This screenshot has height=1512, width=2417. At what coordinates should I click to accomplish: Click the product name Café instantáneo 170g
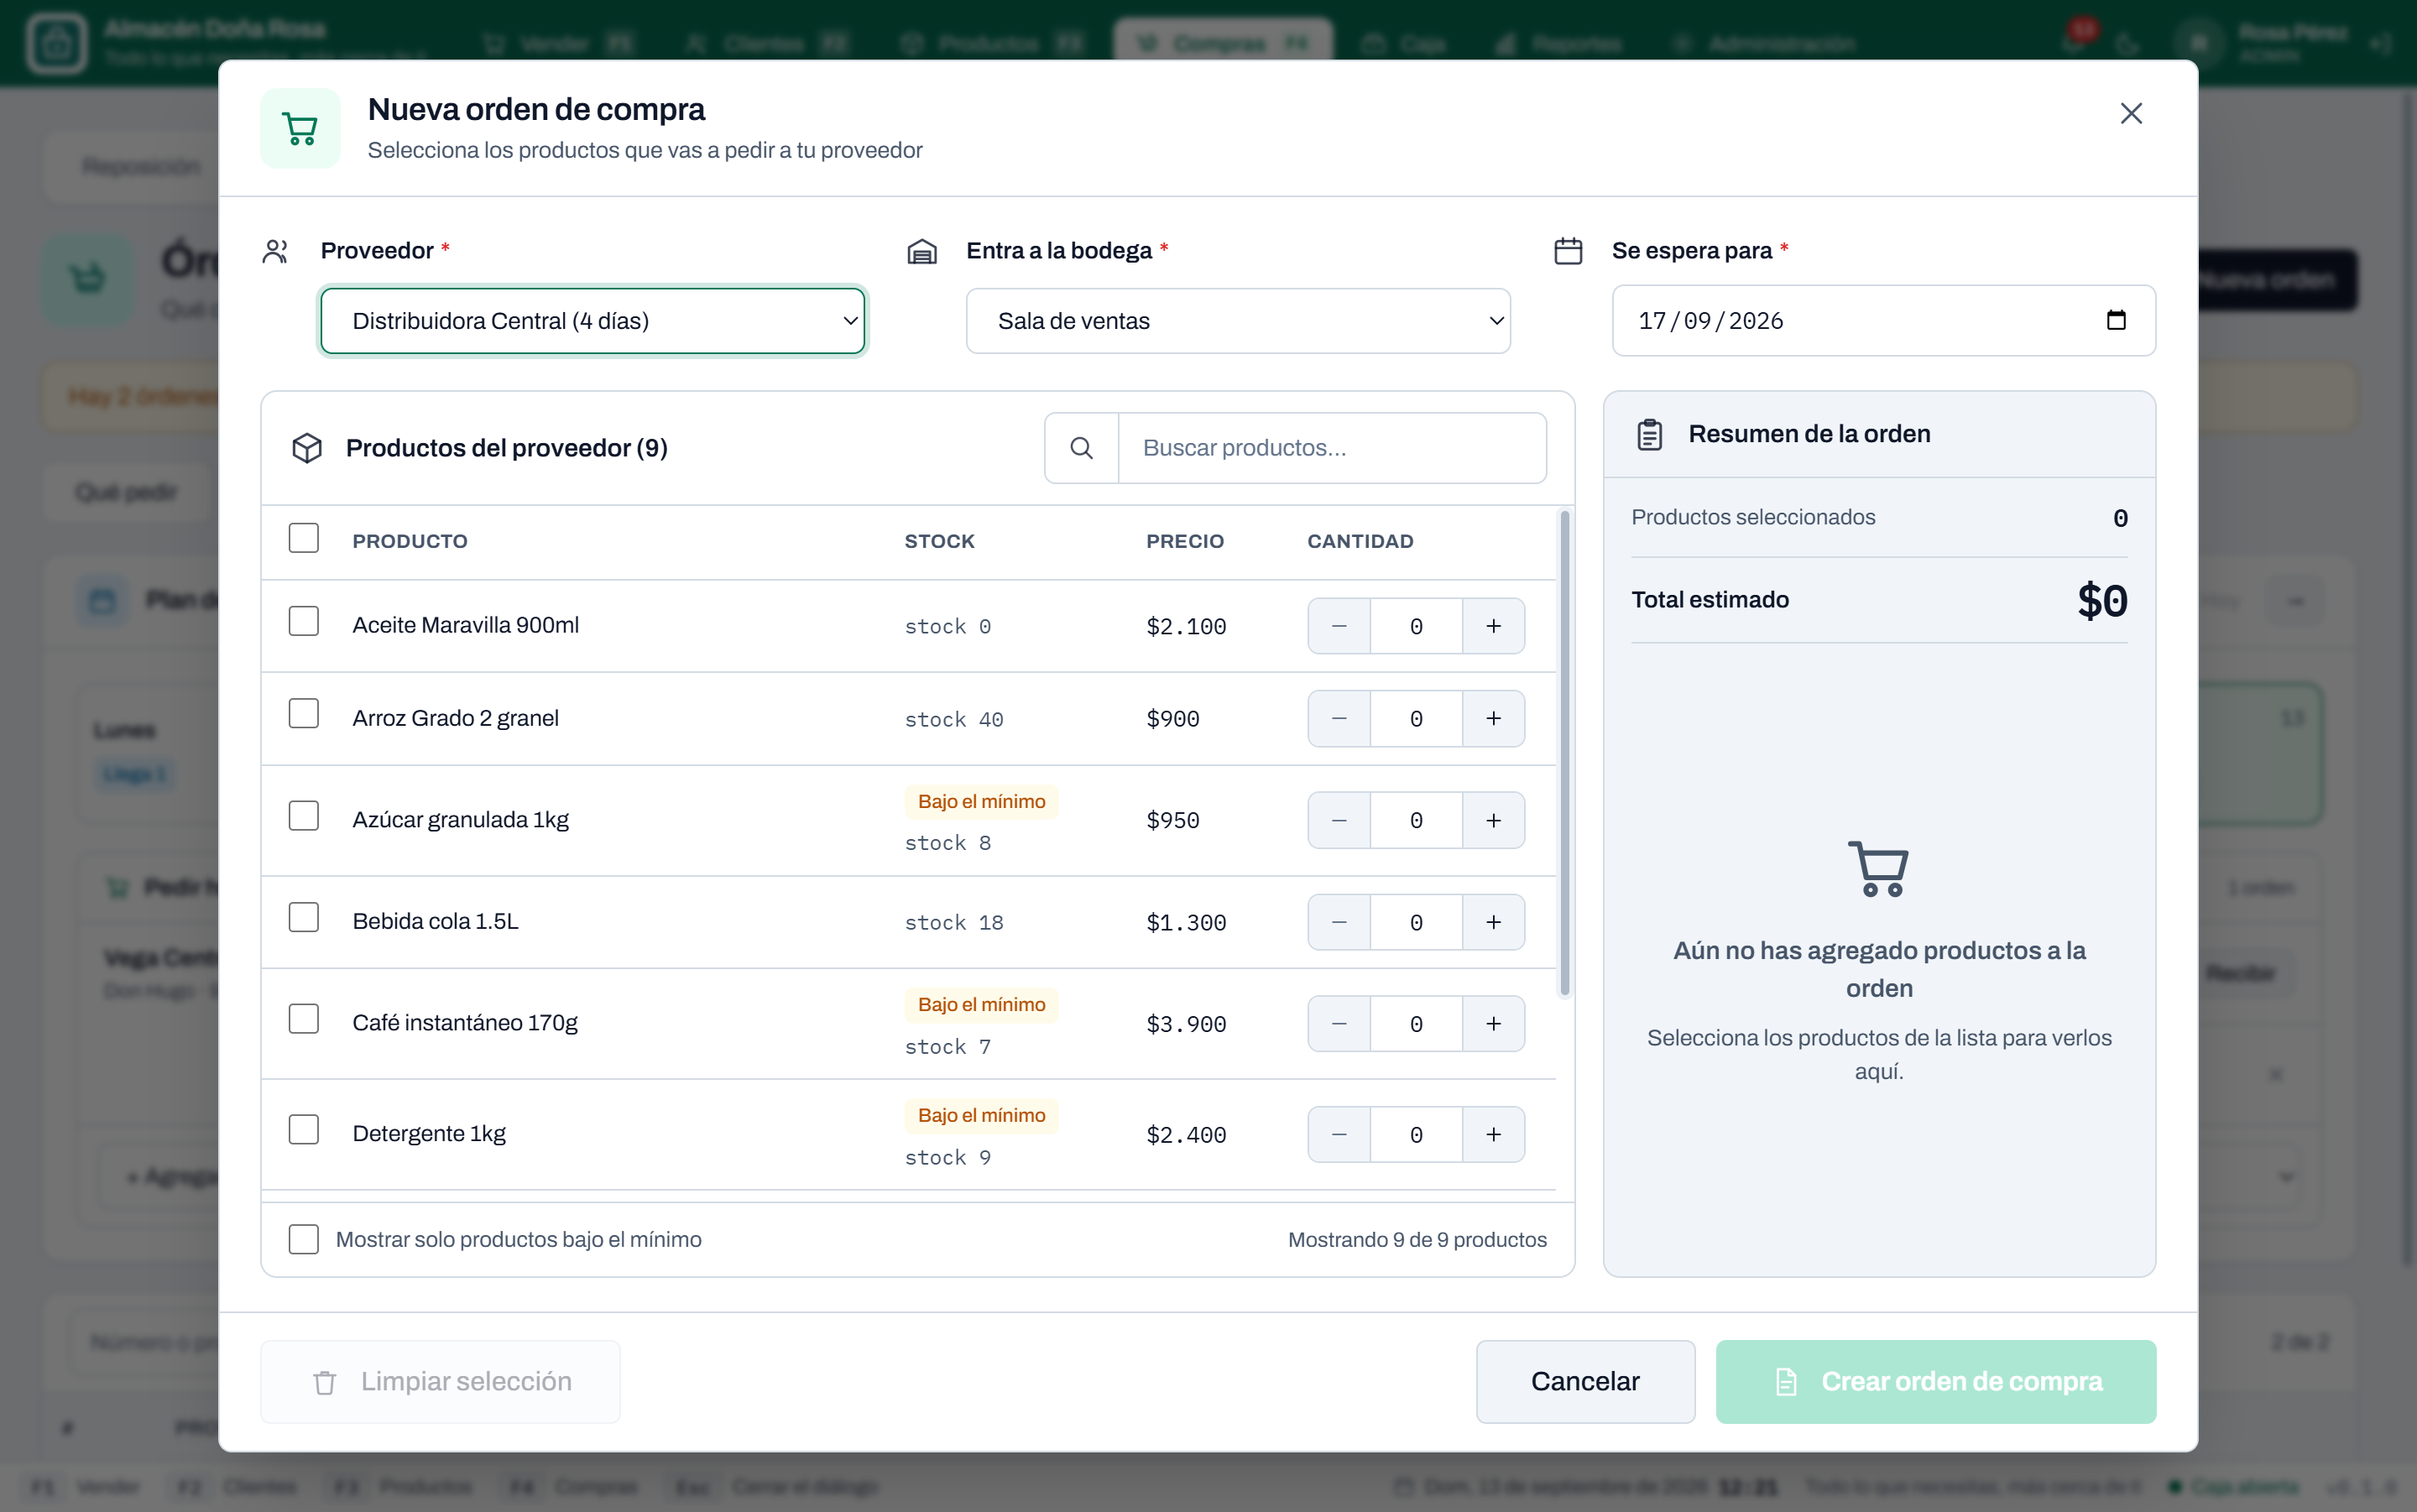tap(466, 1023)
